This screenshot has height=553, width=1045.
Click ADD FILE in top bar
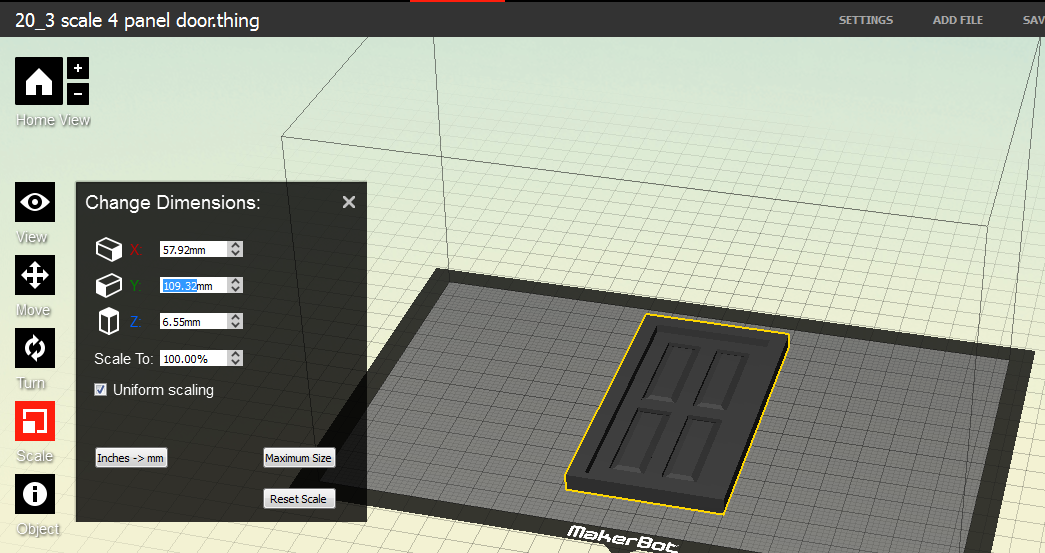pos(958,20)
